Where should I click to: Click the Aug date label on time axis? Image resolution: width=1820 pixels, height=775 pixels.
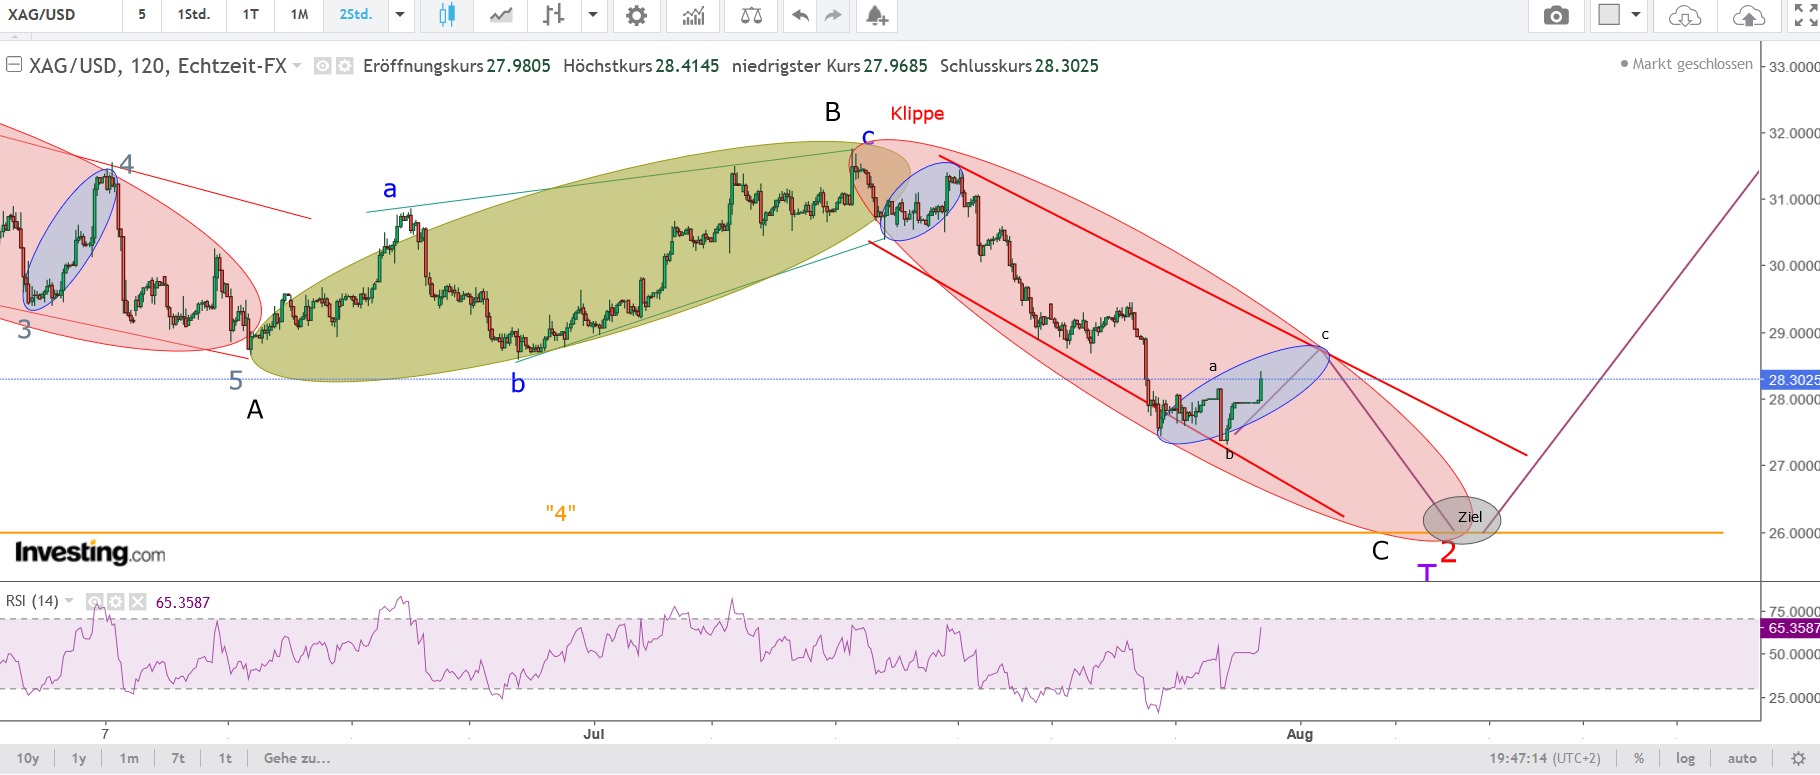click(1300, 734)
